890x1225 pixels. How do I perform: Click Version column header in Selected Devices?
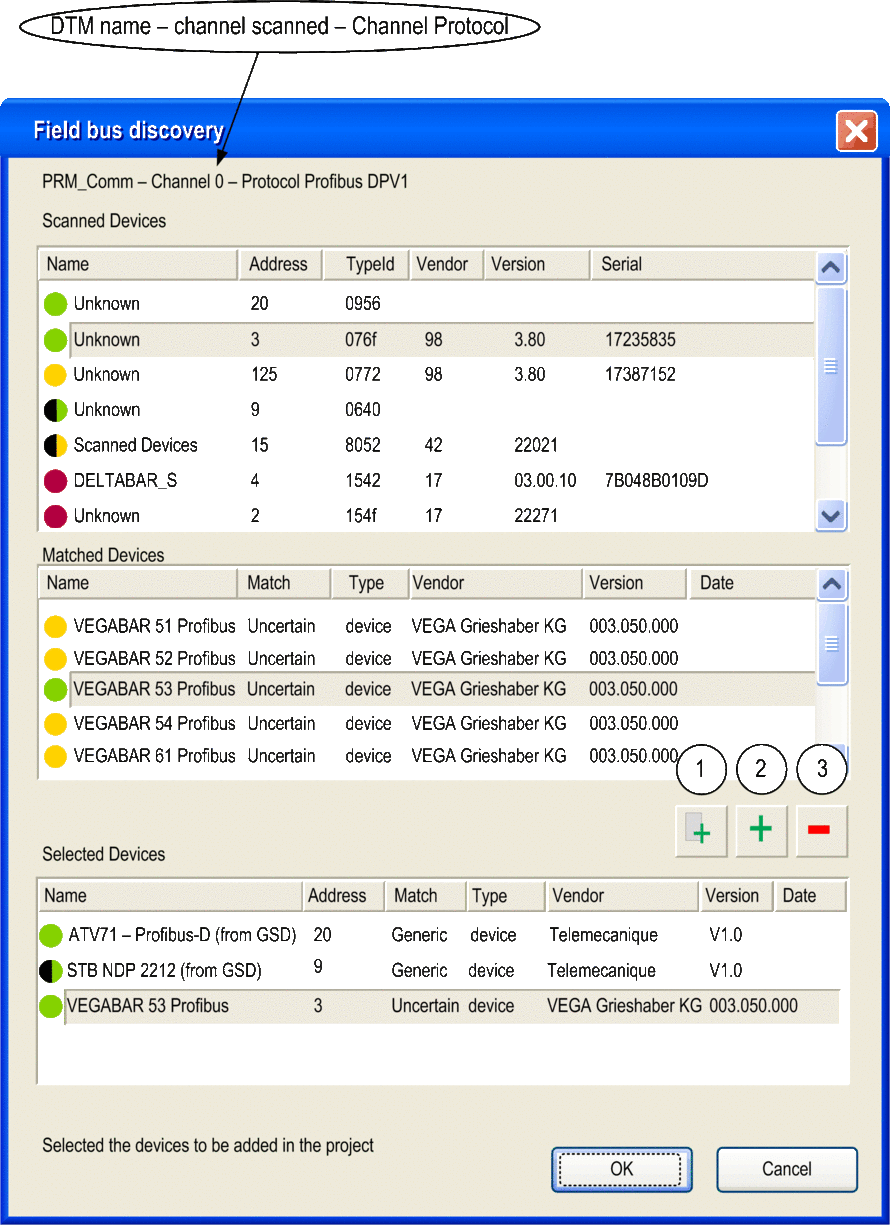pyautogui.click(x=736, y=896)
